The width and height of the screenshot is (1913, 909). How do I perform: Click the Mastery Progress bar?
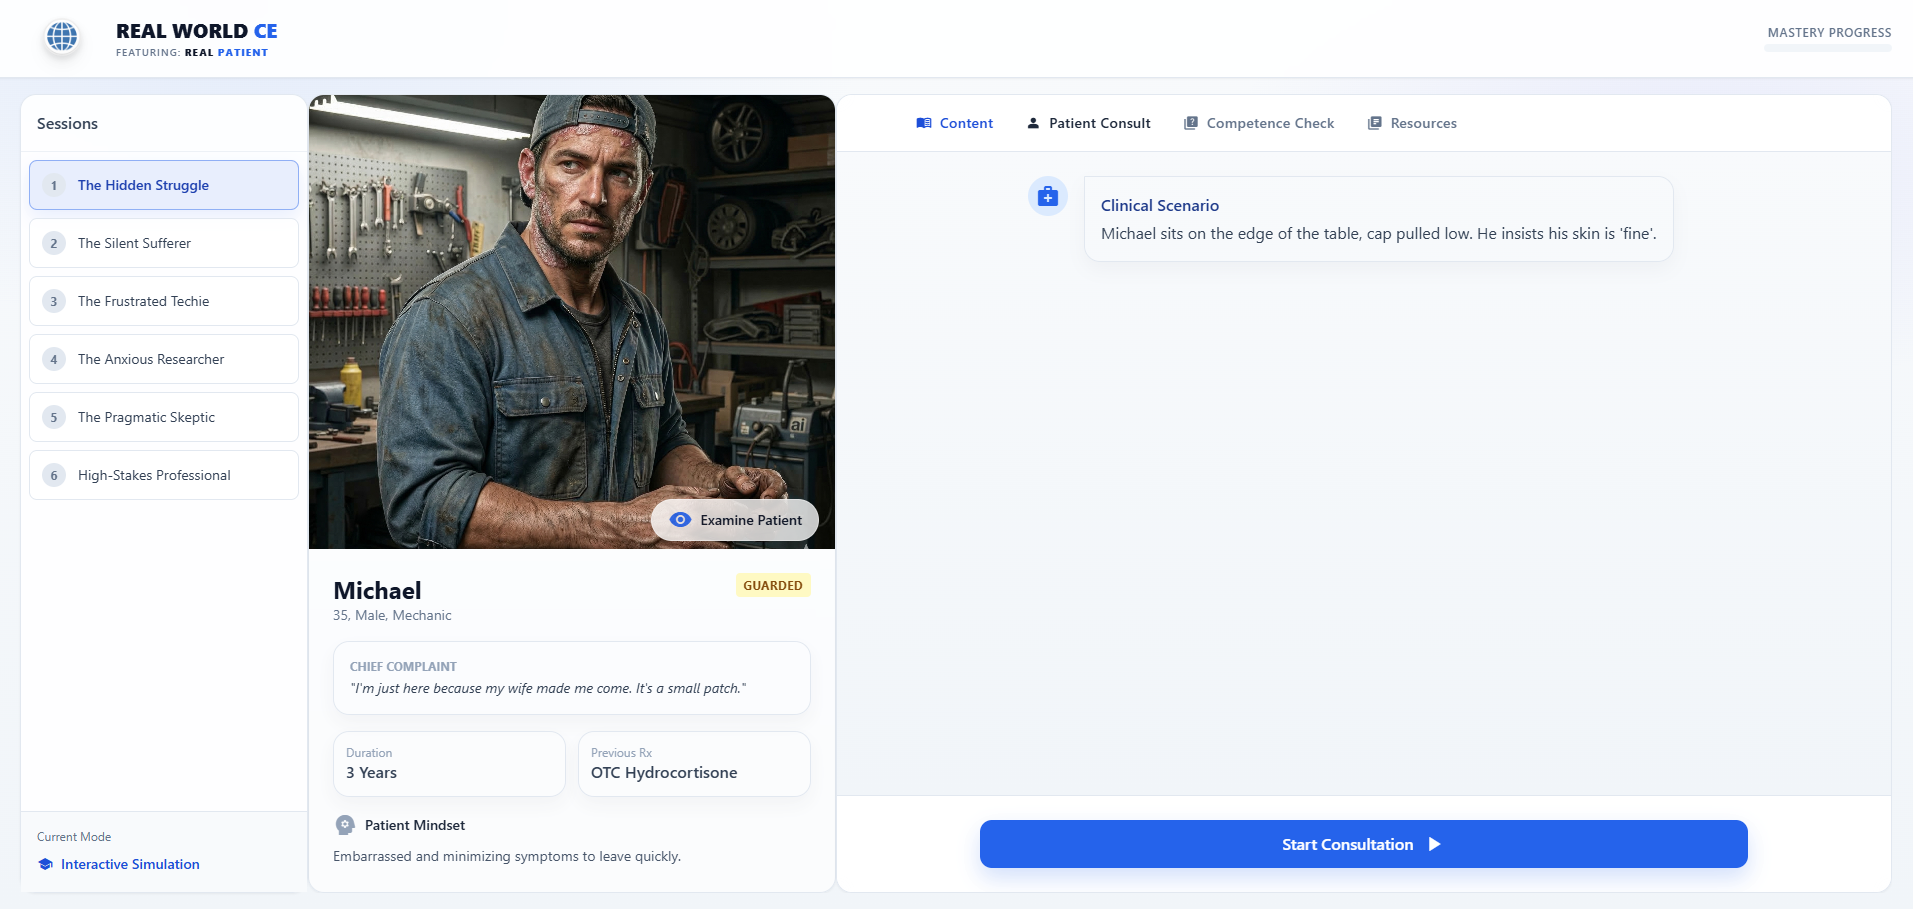coord(1827,47)
